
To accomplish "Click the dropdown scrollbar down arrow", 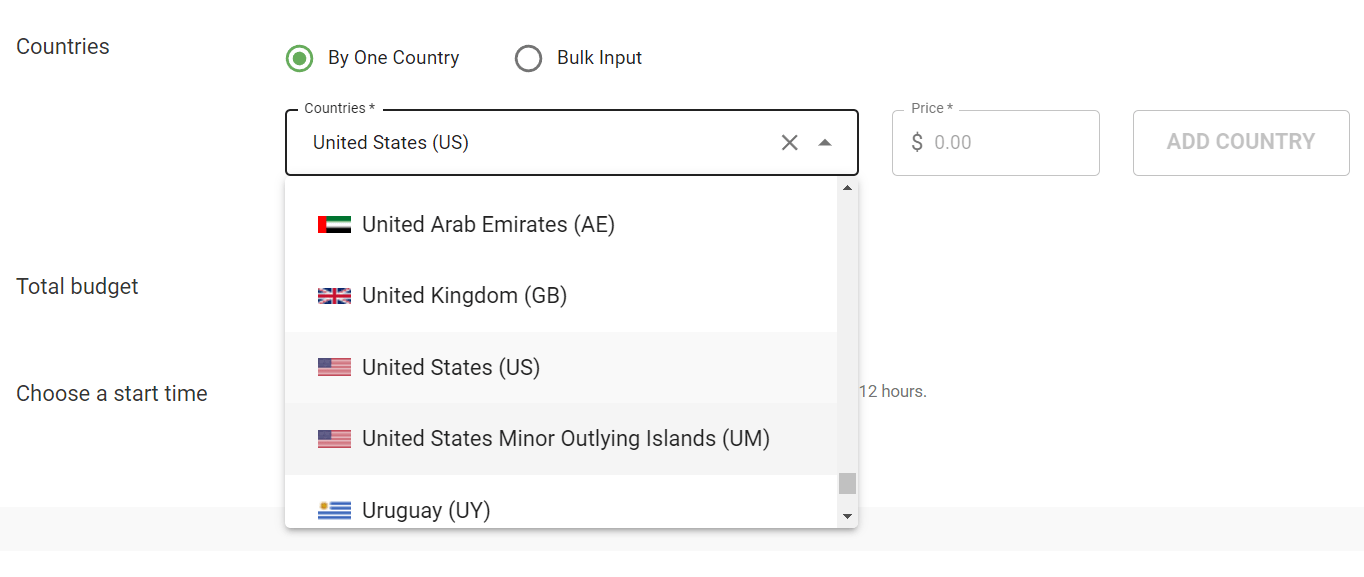I will [847, 516].
